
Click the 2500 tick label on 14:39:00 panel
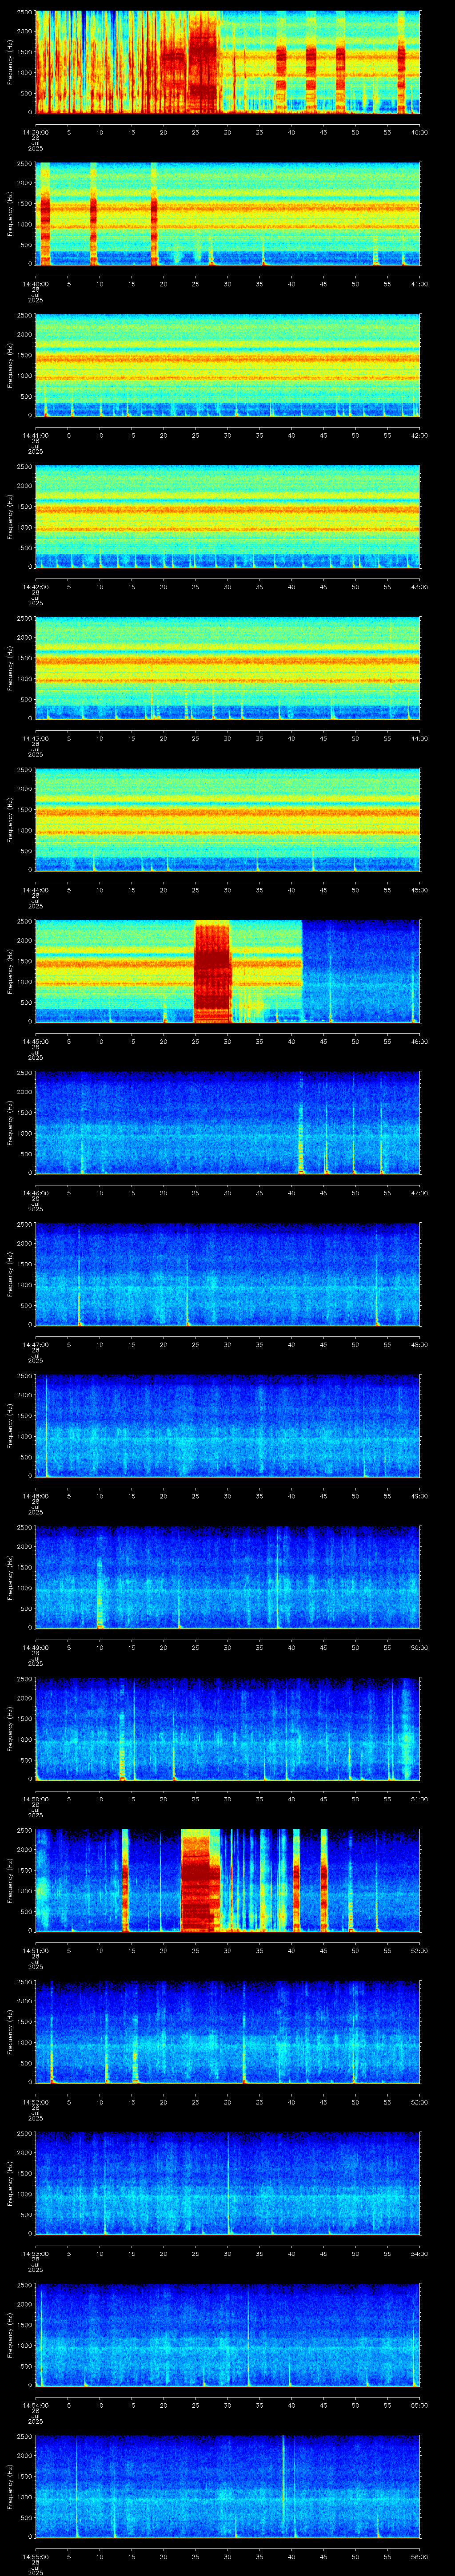tap(24, 13)
